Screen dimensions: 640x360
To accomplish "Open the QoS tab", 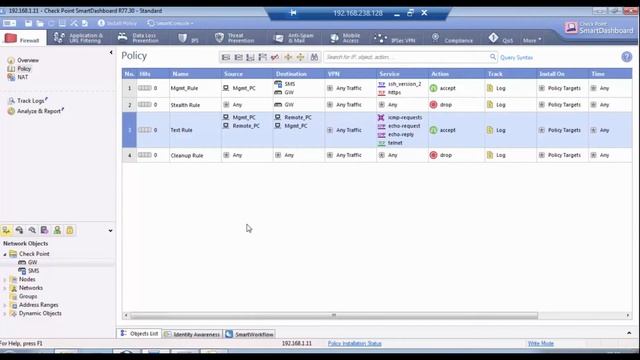I will pos(501,38).
